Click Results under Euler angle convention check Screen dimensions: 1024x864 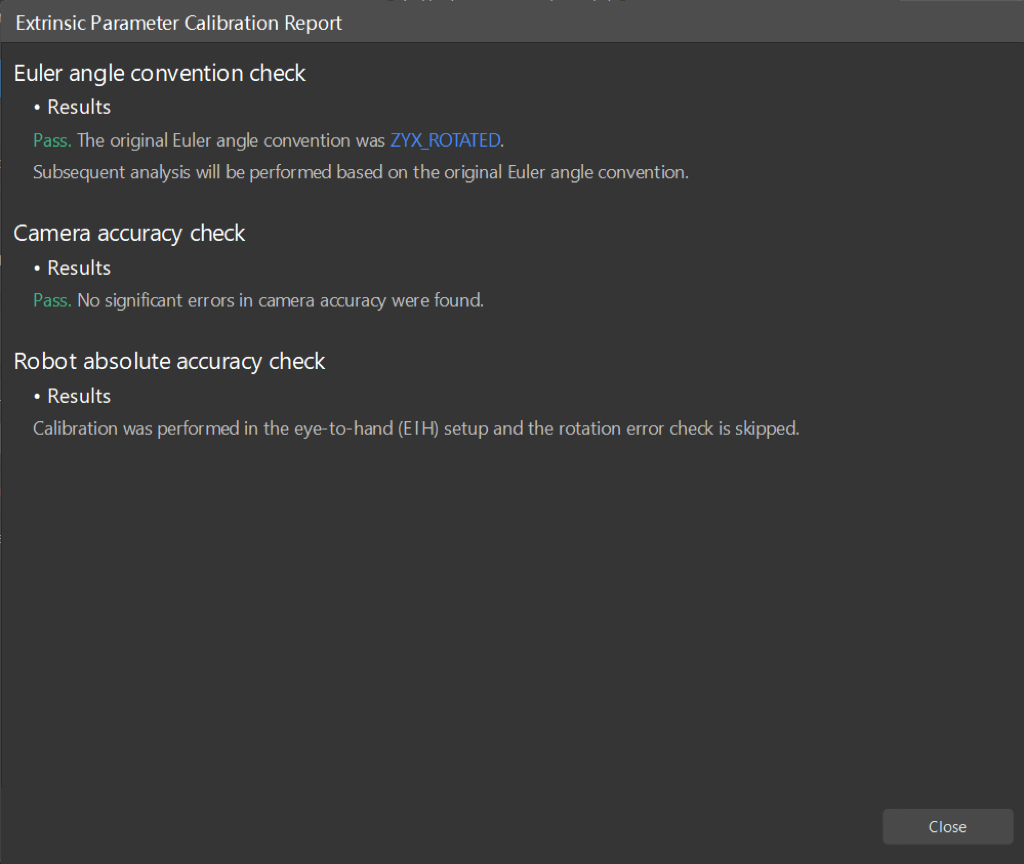[79, 107]
